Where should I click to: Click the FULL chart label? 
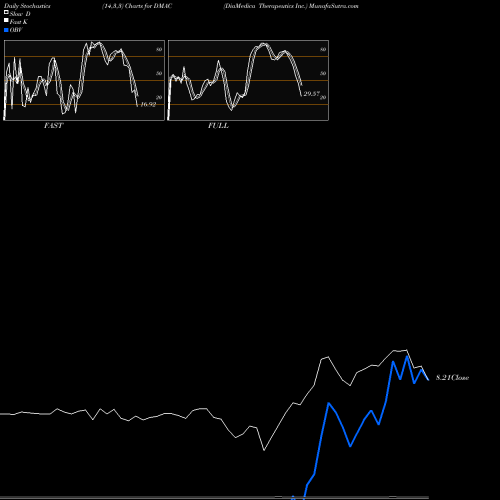click(218, 126)
